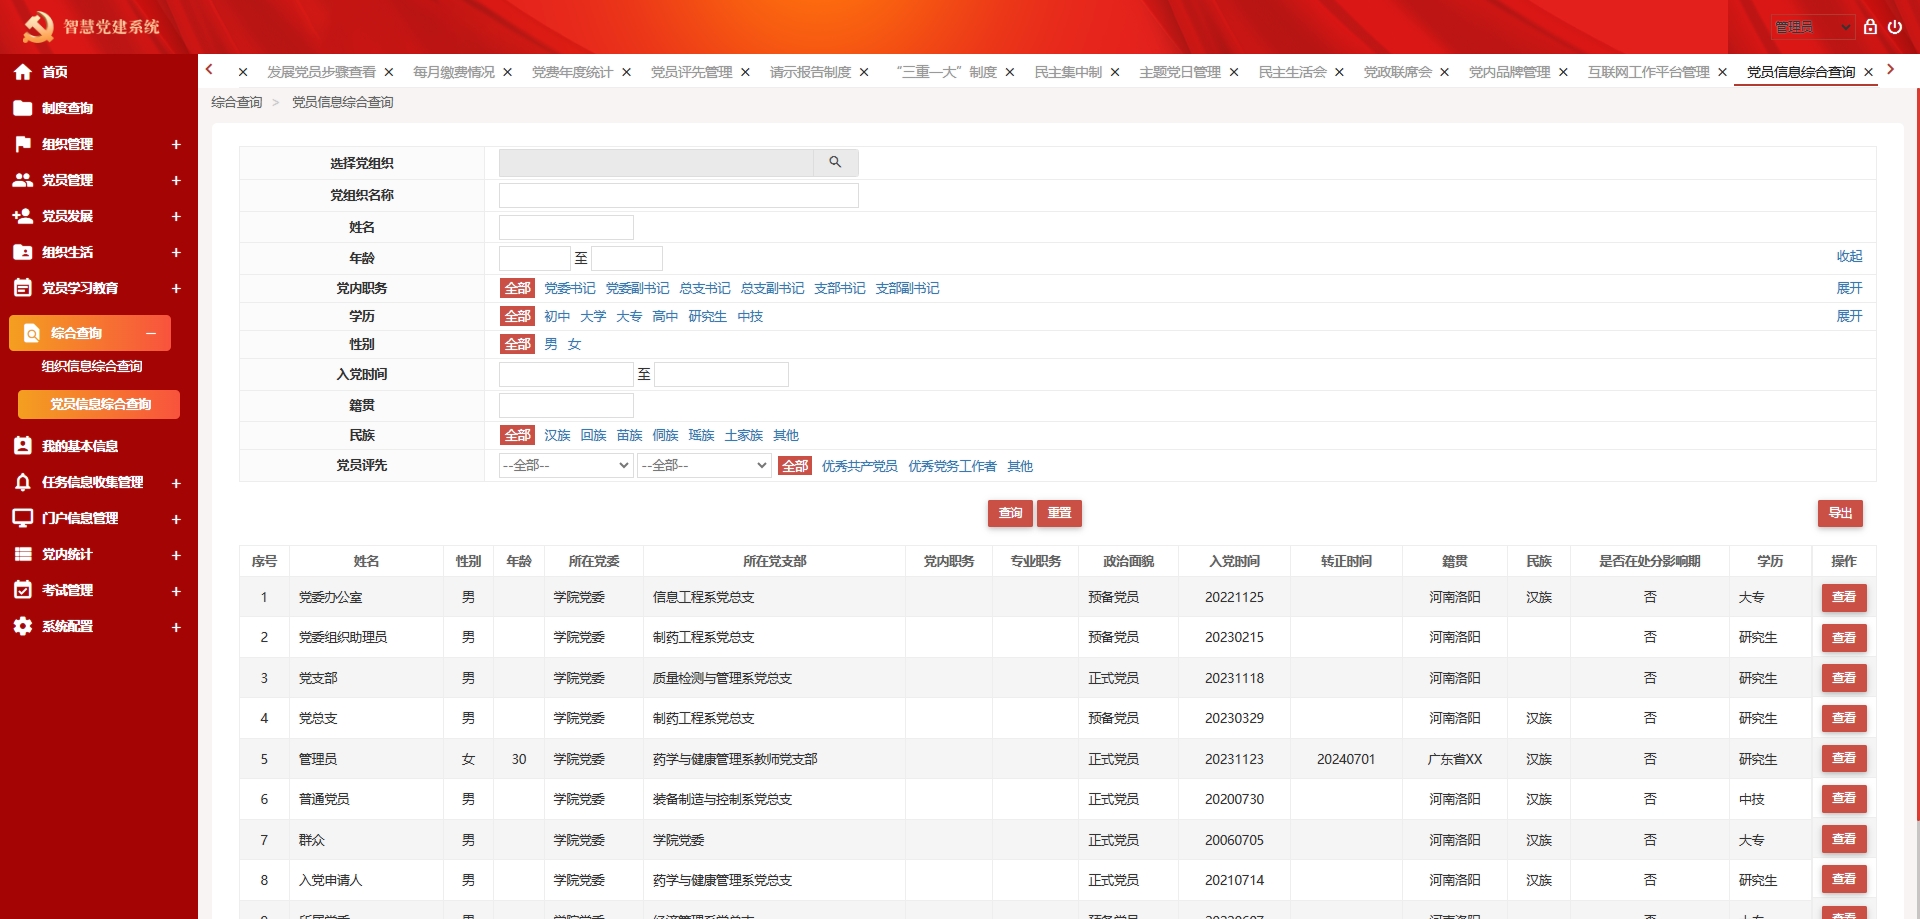Close the 民主集中制 tab

[1115, 72]
